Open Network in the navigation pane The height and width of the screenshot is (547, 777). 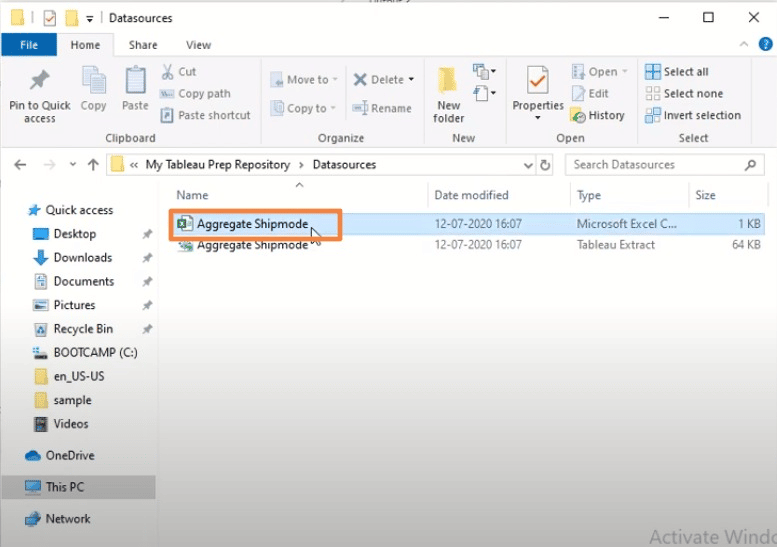[x=68, y=519]
